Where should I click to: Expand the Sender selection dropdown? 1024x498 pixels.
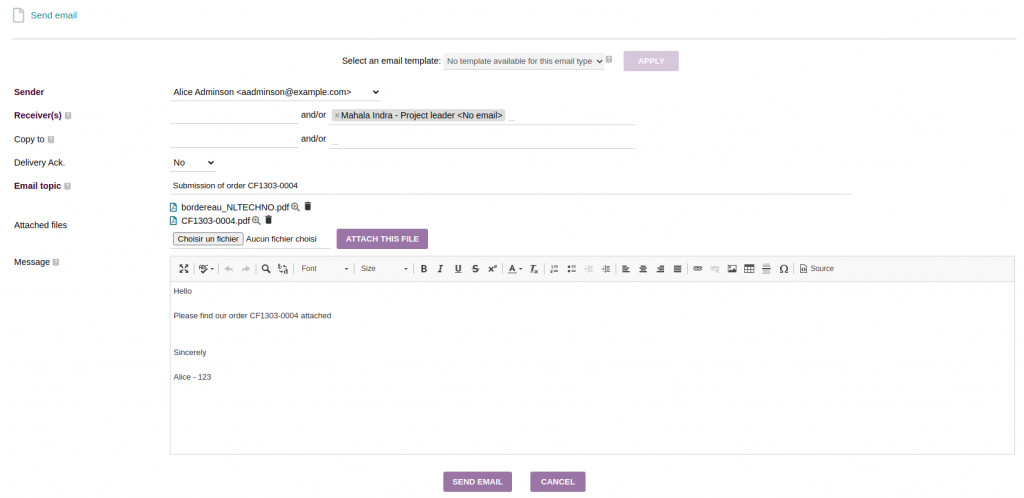point(275,92)
